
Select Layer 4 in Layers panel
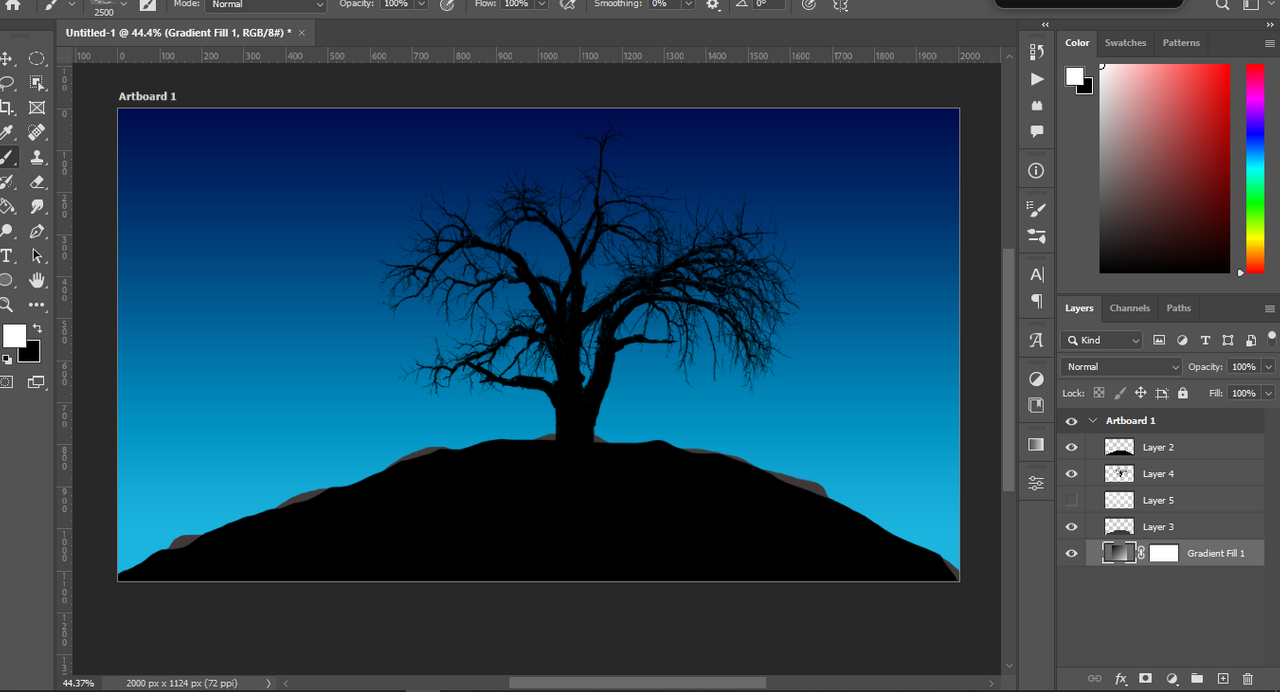tap(1158, 474)
